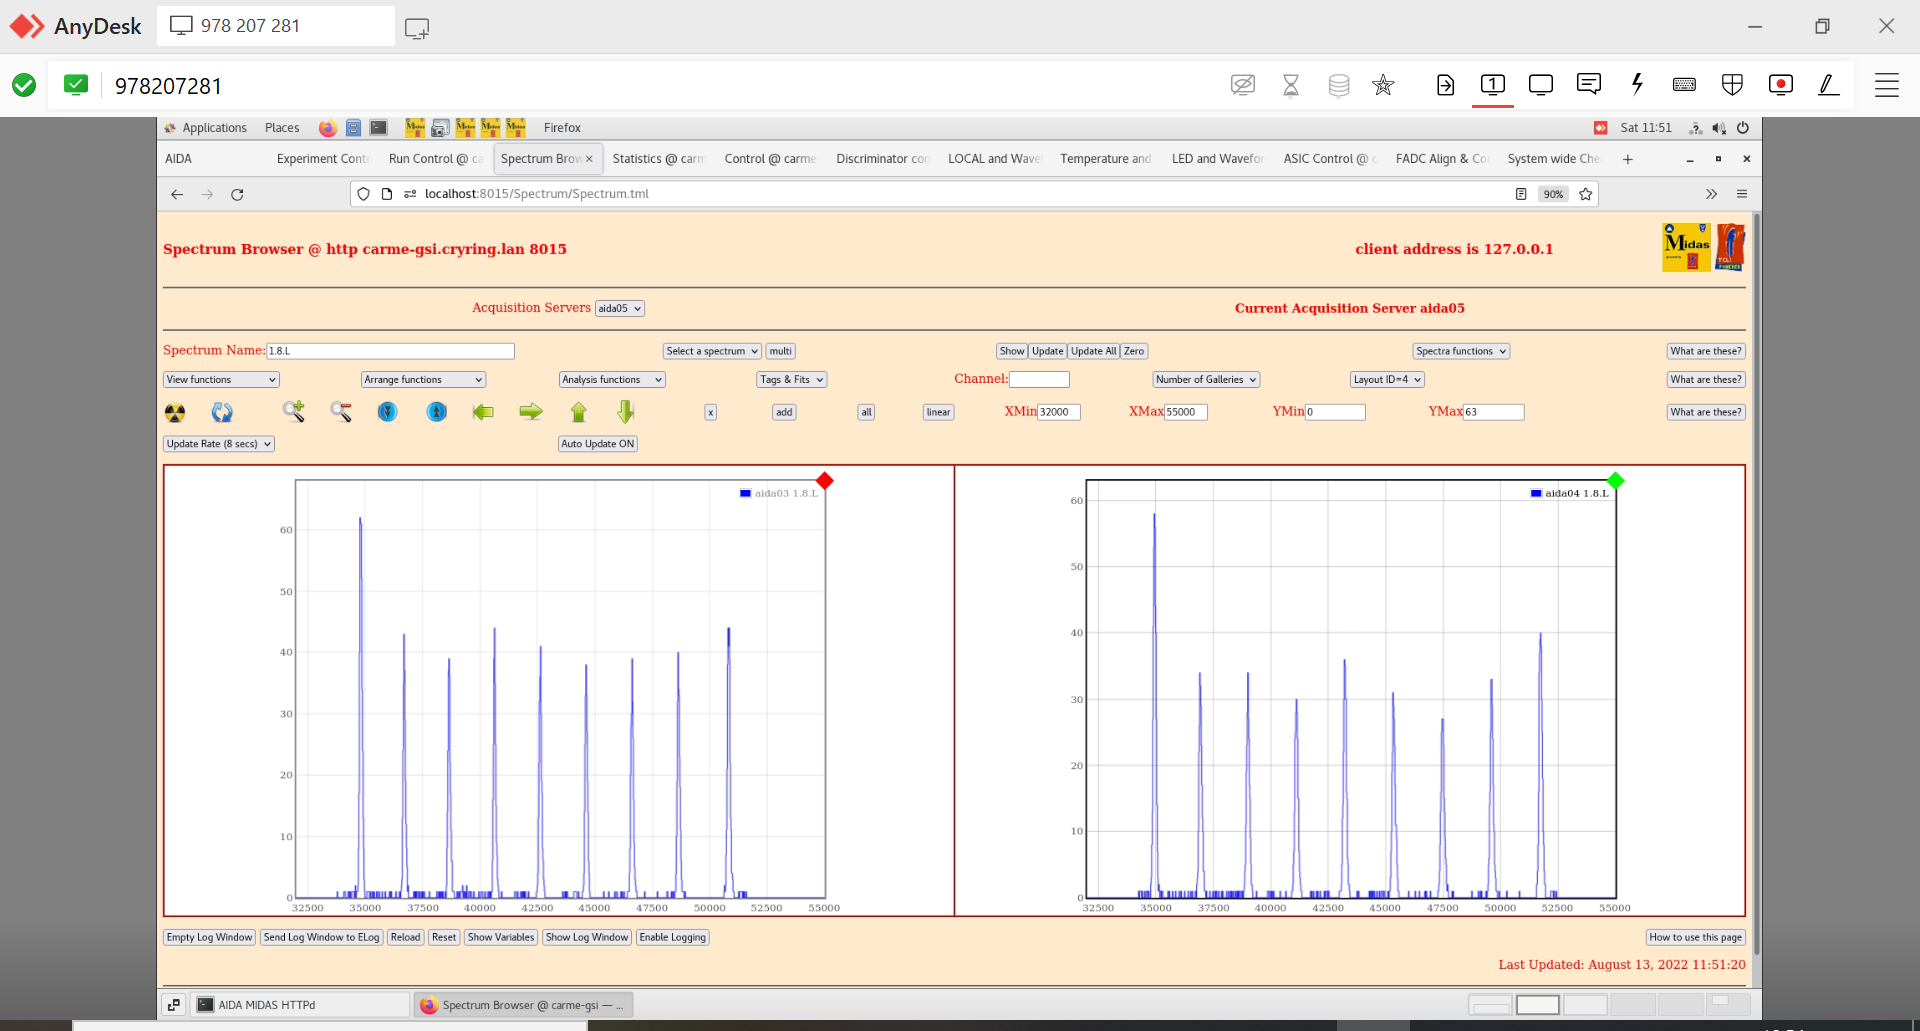
Task: Click the red diamond marker on aida03 plot
Action: [x=825, y=481]
